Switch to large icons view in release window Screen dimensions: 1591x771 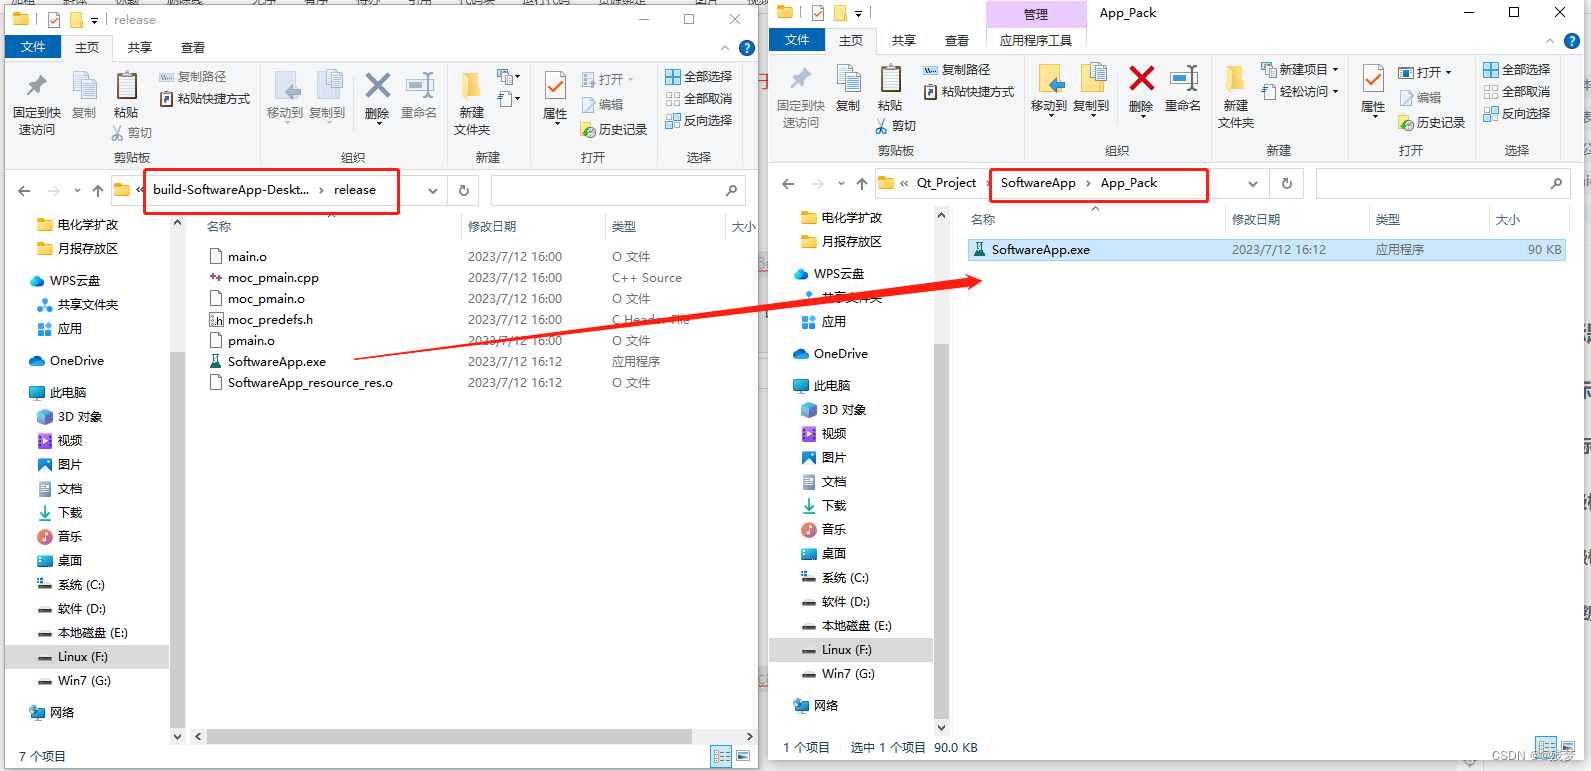(744, 756)
